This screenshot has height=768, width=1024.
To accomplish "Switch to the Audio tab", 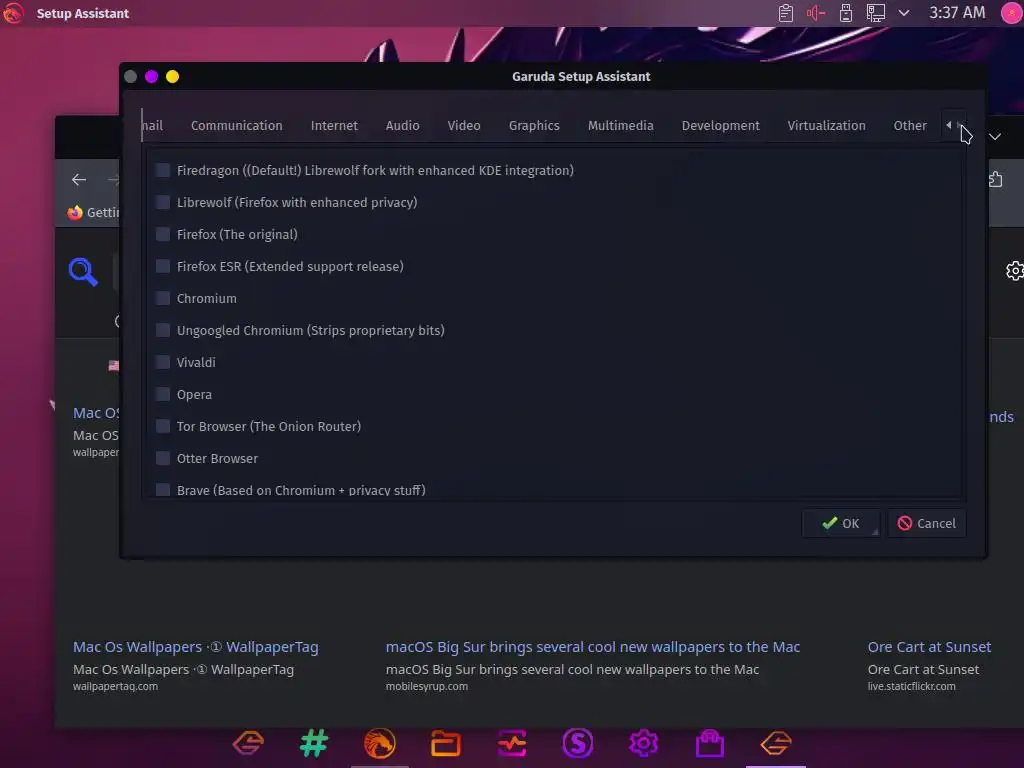I will click(x=402, y=125).
